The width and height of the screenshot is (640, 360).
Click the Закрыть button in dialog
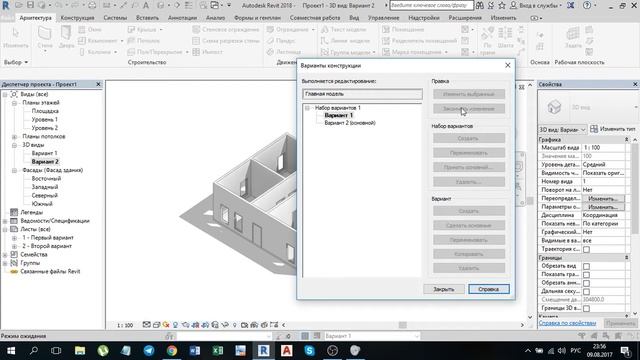click(444, 289)
